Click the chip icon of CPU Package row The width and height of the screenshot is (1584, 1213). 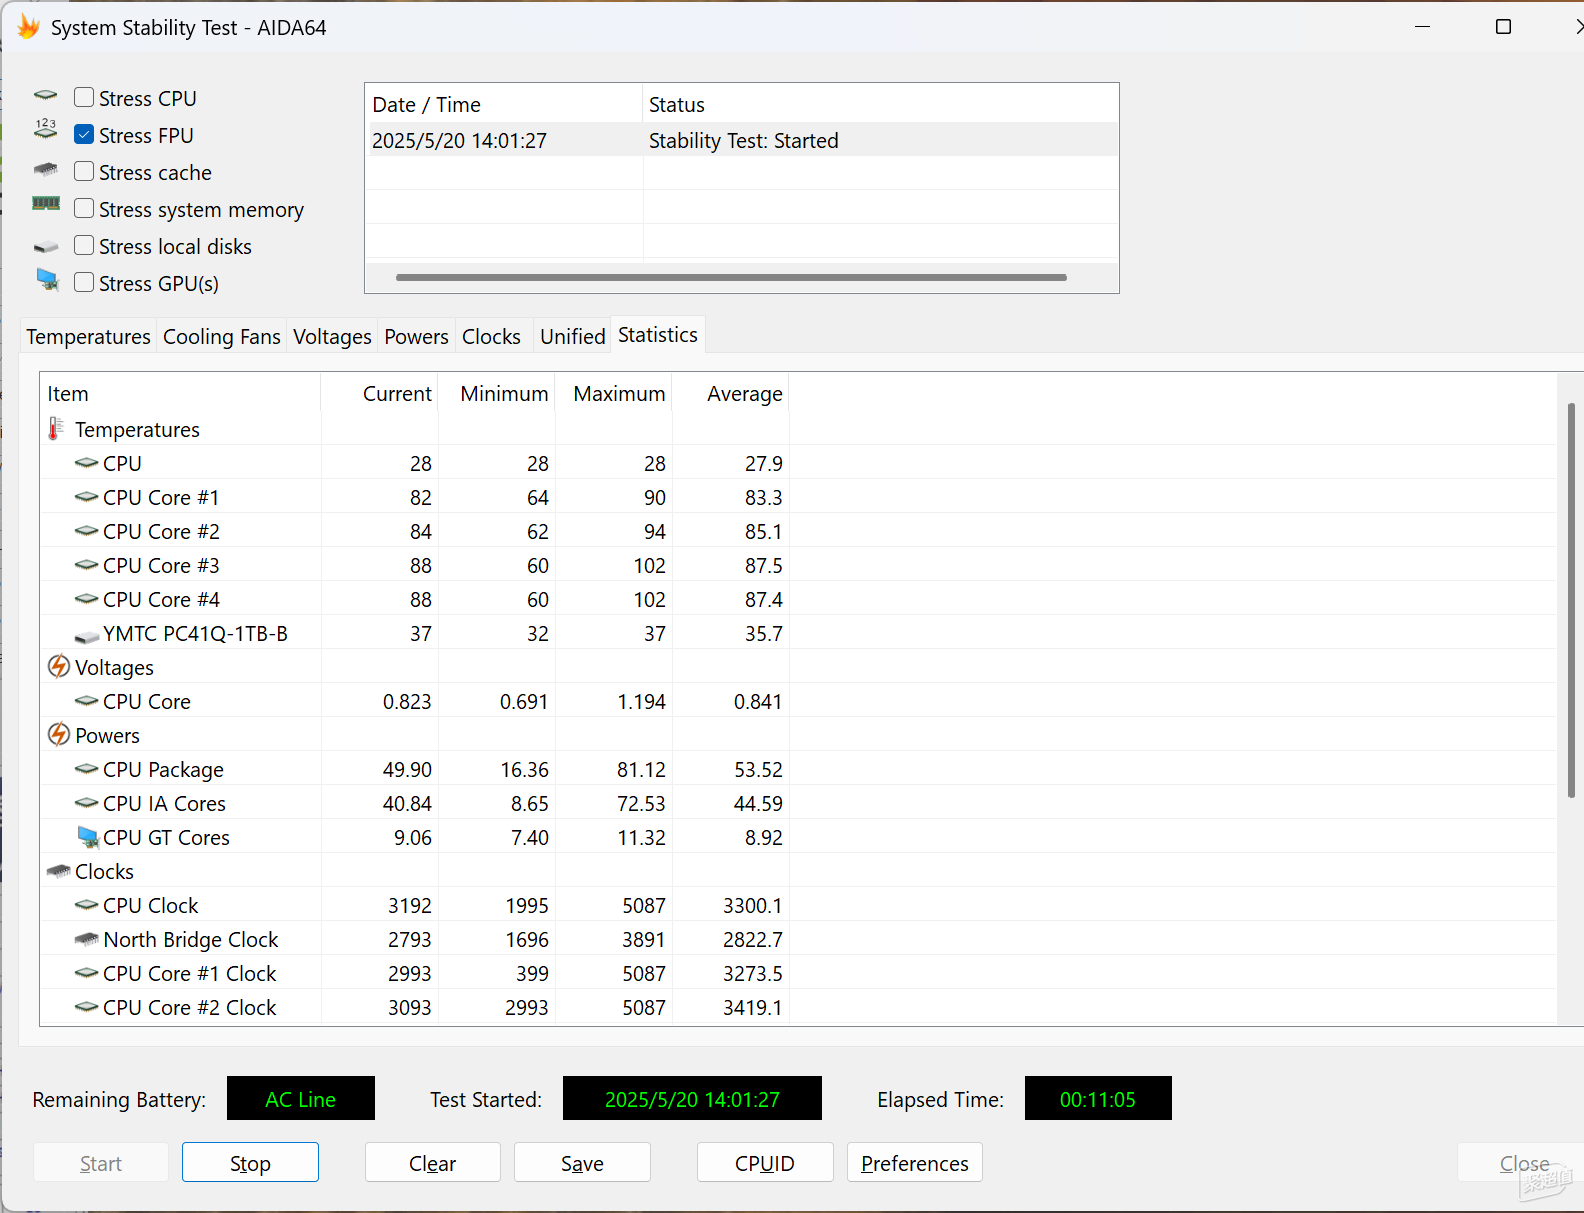(x=87, y=769)
